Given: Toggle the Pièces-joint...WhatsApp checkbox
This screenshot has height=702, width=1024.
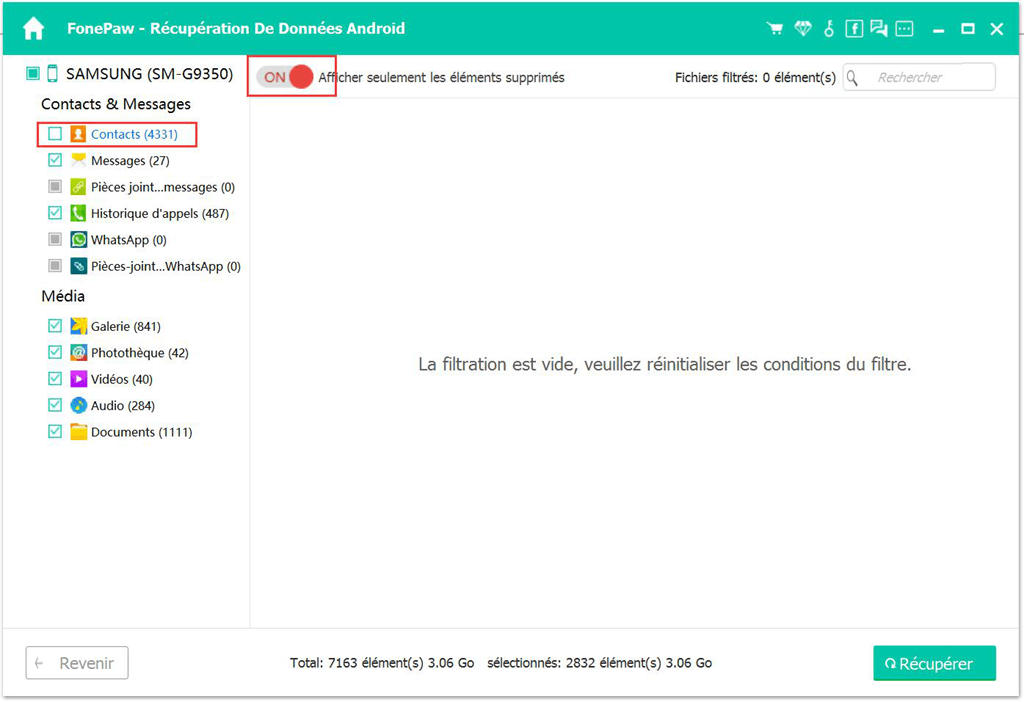Looking at the screenshot, I should tap(55, 266).
